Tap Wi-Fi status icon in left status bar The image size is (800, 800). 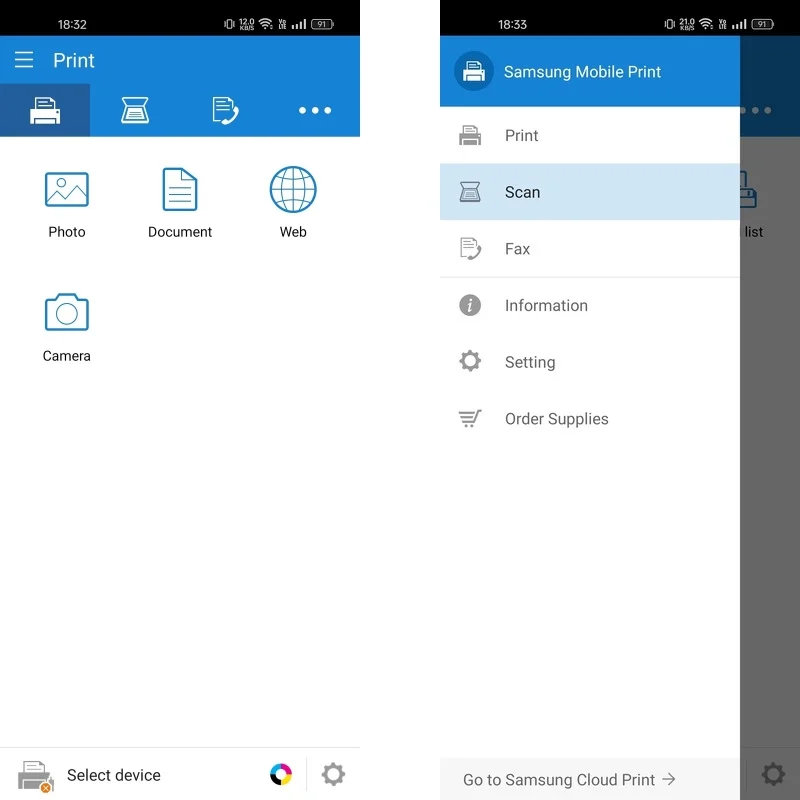(266, 23)
